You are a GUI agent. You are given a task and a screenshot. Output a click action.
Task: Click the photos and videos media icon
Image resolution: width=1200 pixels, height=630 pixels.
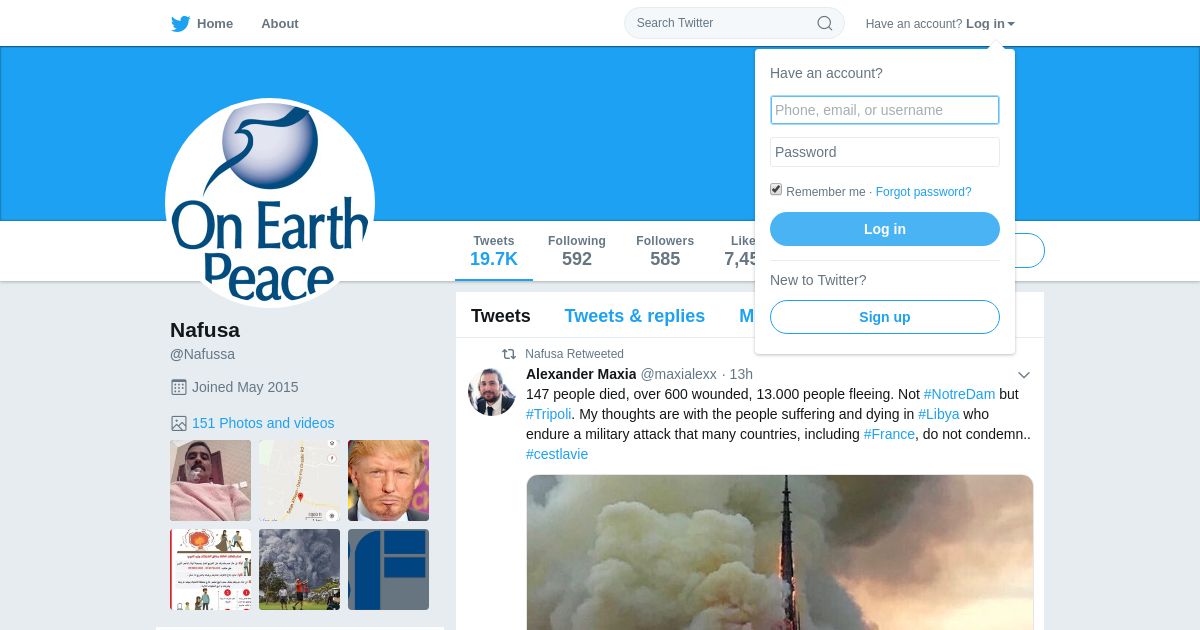point(179,423)
